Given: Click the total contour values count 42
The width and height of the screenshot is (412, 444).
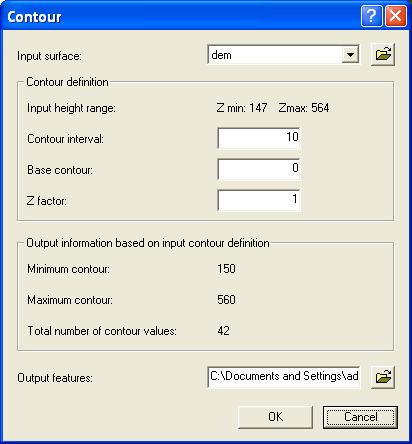Looking at the screenshot, I should pyautogui.click(x=223, y=331).
